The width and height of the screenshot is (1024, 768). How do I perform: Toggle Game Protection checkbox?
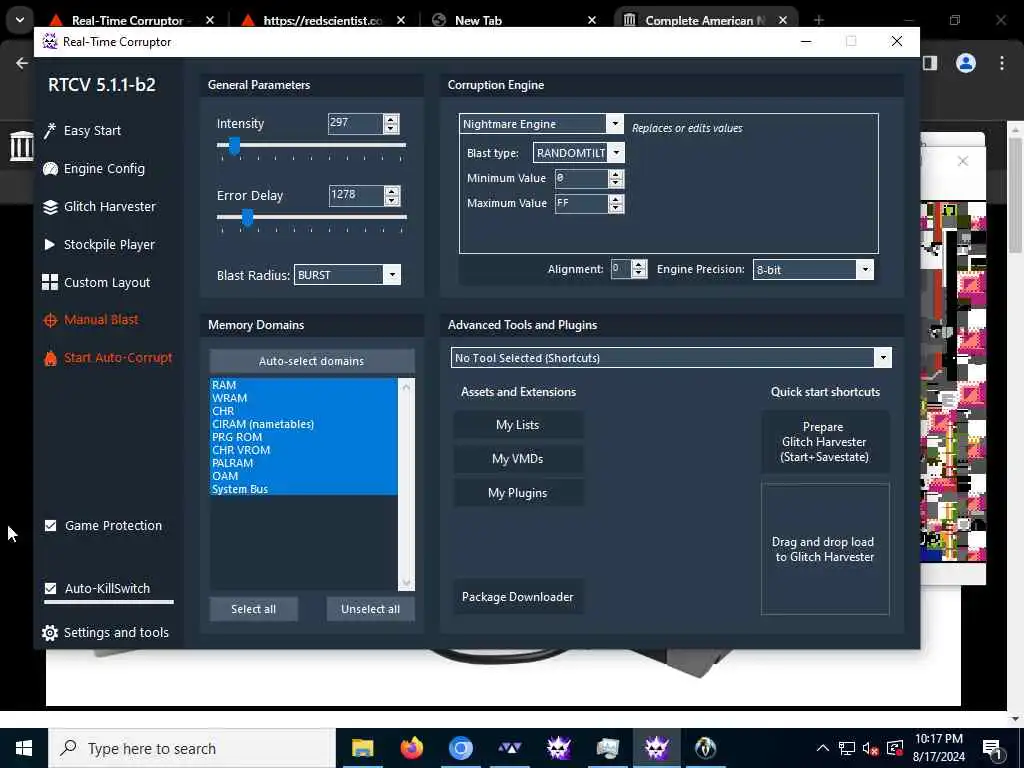(x=50, y=526)
